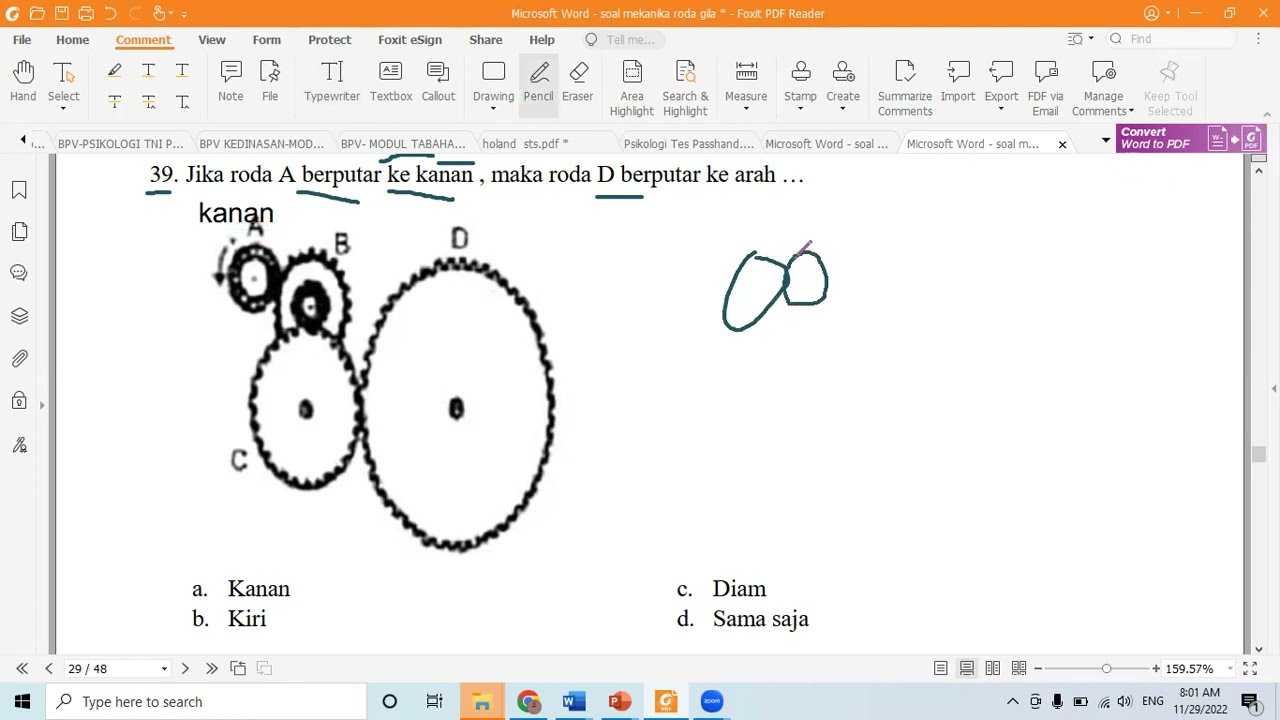The height and width of the screenshot is (720, 1280).
Task: Select the Hand tool
Action: (x=23, y=82)
